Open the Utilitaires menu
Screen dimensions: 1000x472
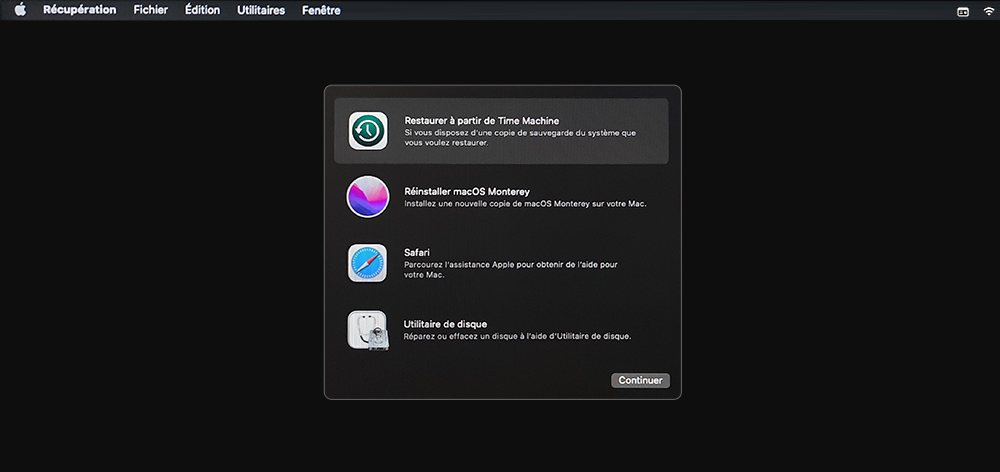261,10
